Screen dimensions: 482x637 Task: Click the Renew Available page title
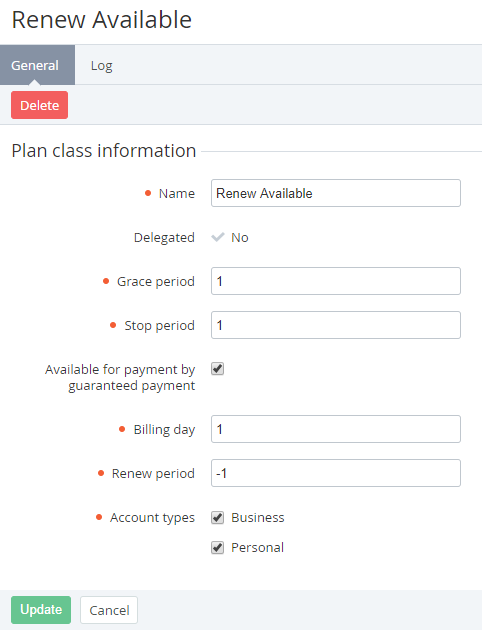[102, 20]
